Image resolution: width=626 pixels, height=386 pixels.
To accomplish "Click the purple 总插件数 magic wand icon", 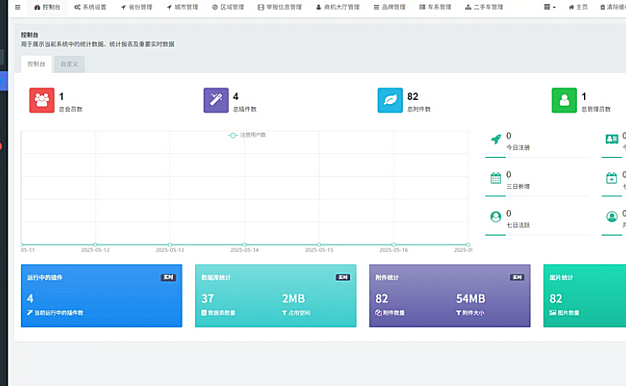I will coord(216,100).
